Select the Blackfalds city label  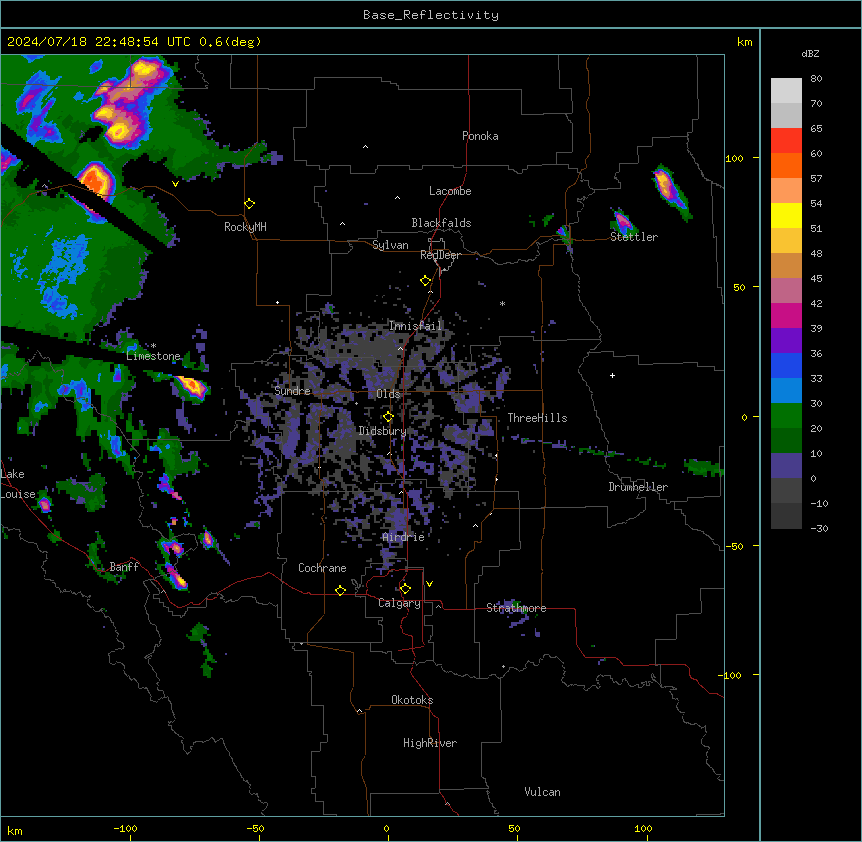pos(441,223)
